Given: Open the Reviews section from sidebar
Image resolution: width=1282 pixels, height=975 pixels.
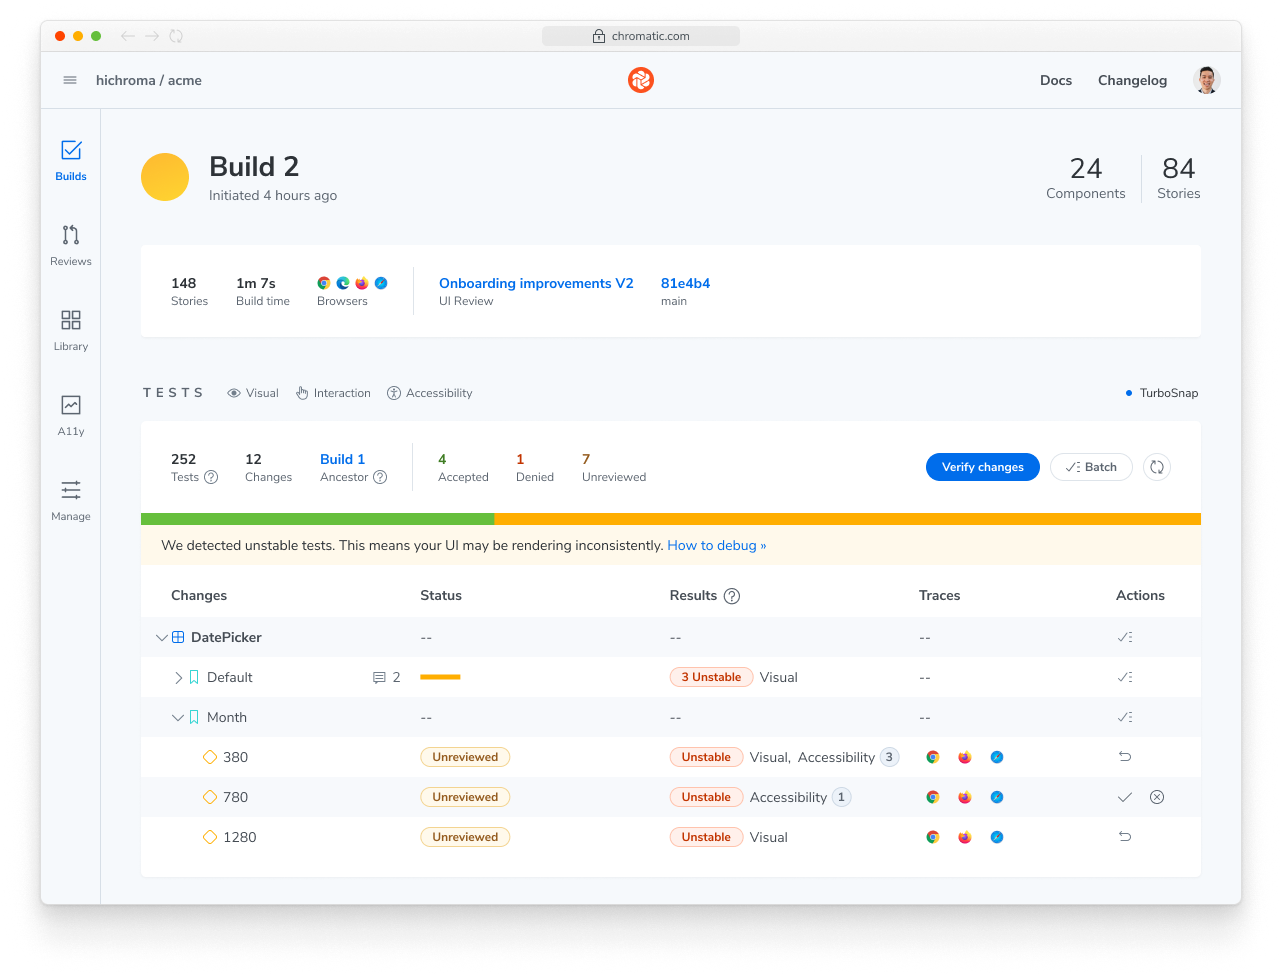Looking at the screenshot, I should pyautogui.click(x=70, y=237).
